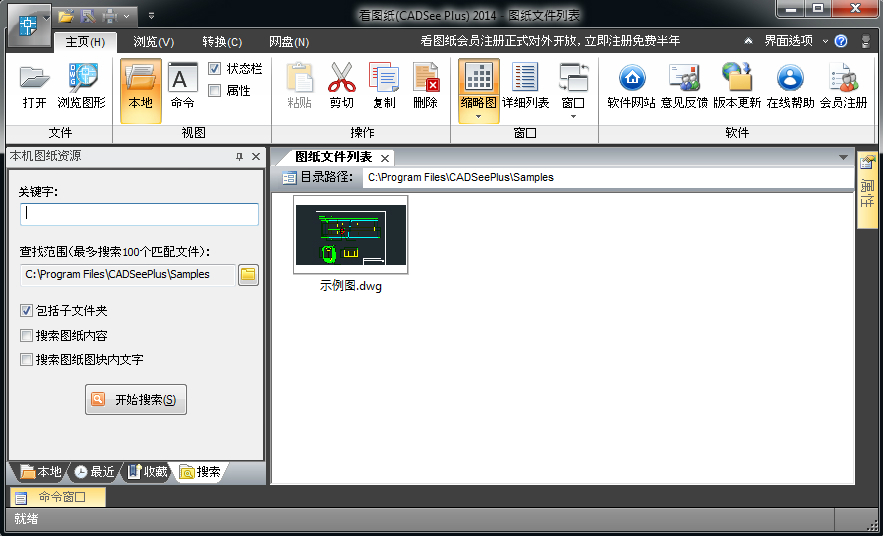Screen dimensions: 883x536
Task: Switch to the 浏览(V) ribbon tab
Action: point(153,42)
